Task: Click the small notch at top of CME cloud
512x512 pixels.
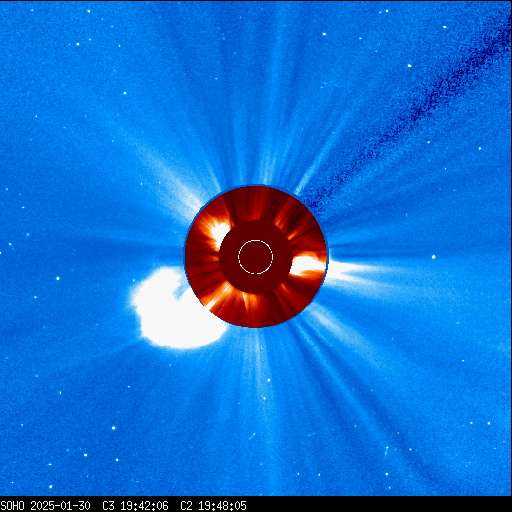Action: (x=177, y=292)
